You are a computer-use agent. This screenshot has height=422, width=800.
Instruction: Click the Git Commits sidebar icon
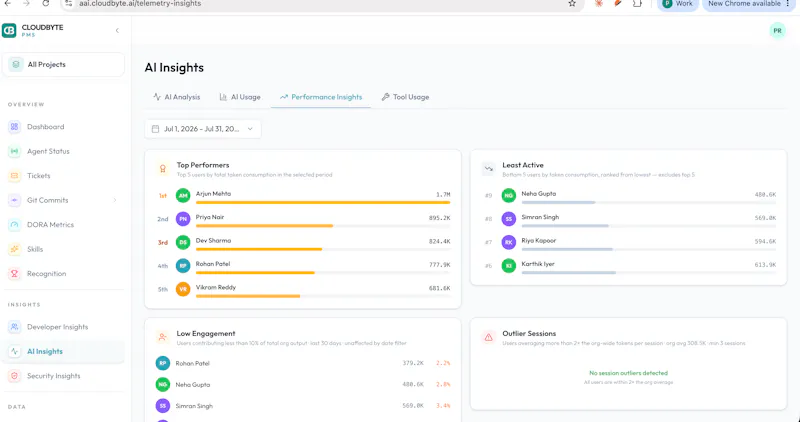click(14, 200)
